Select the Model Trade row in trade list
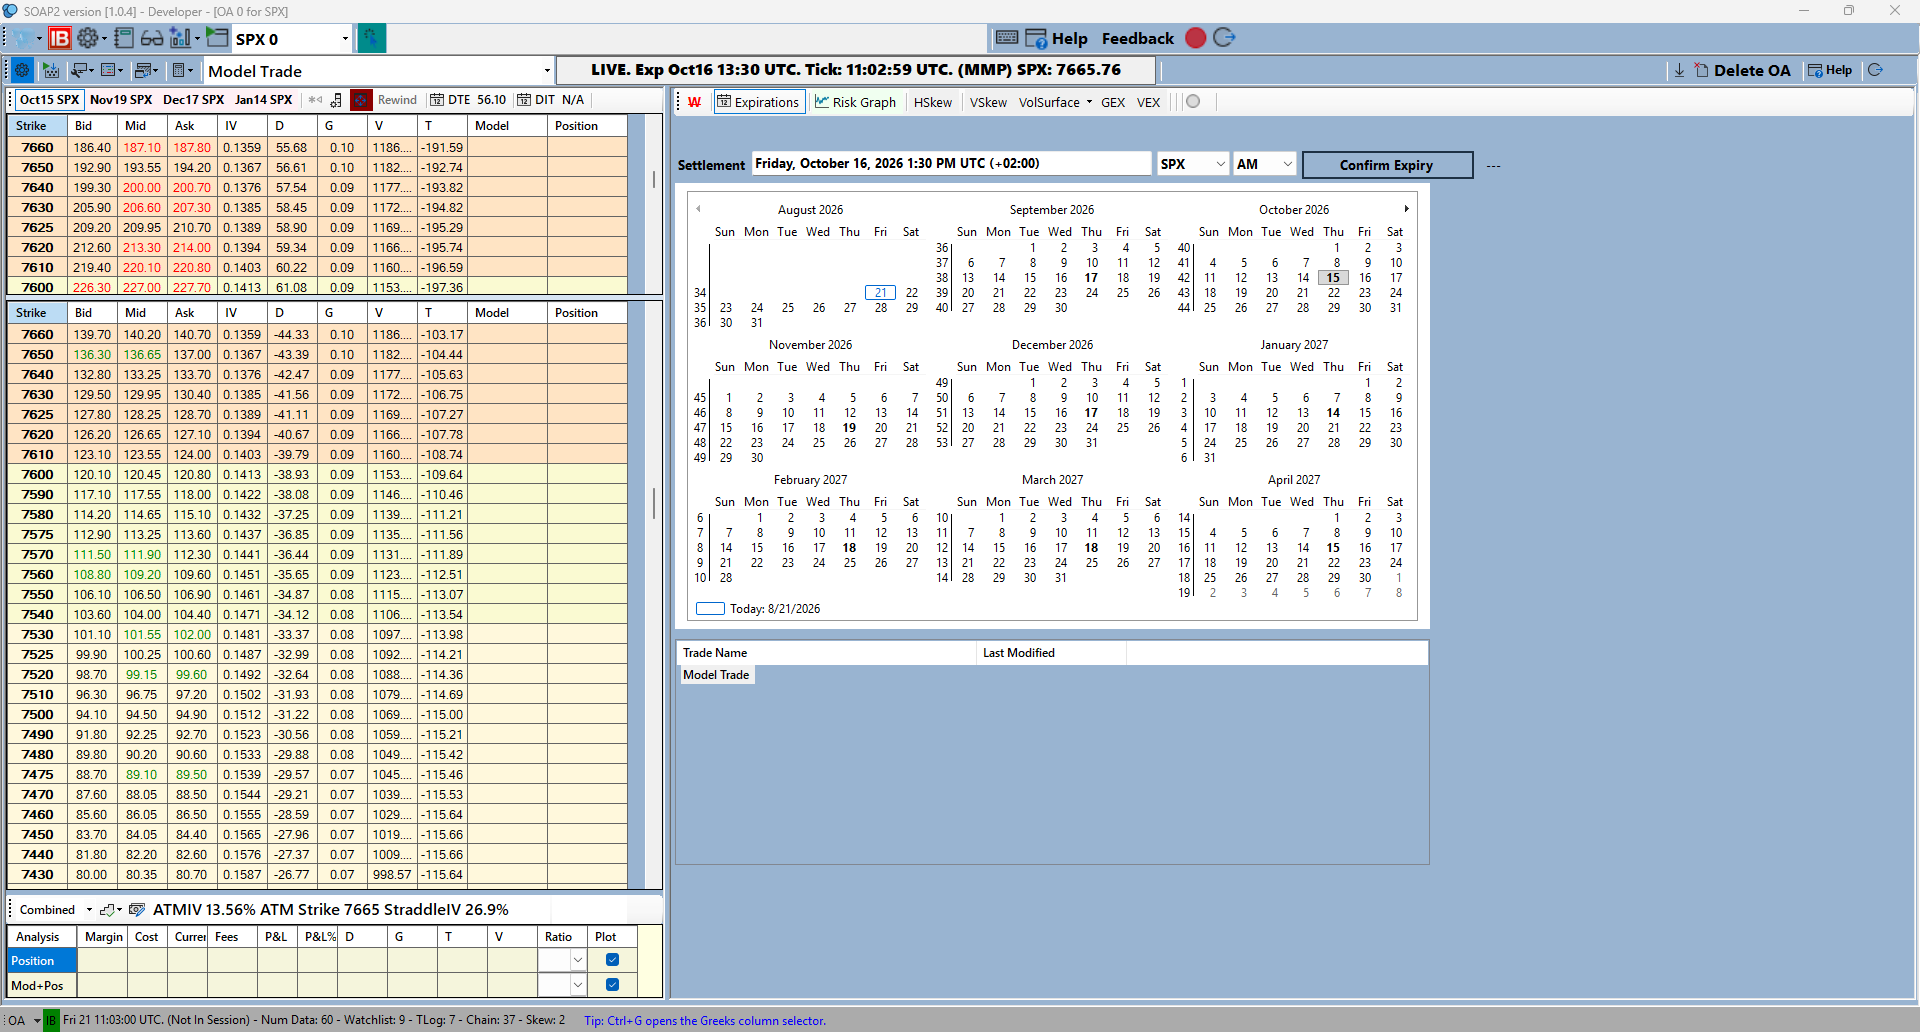1920x1032 pixels. [x=716, y=675]
